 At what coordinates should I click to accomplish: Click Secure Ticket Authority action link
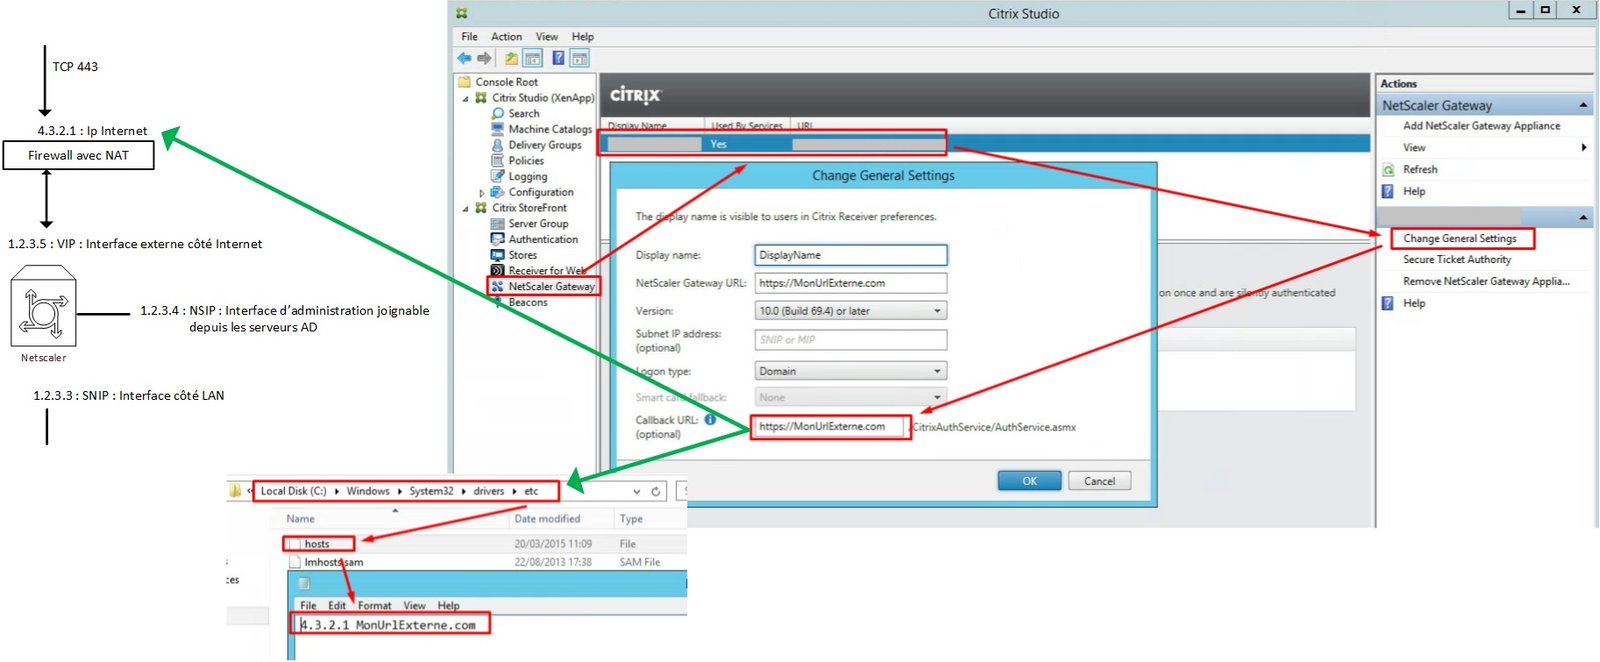[x=1456, y=260]
